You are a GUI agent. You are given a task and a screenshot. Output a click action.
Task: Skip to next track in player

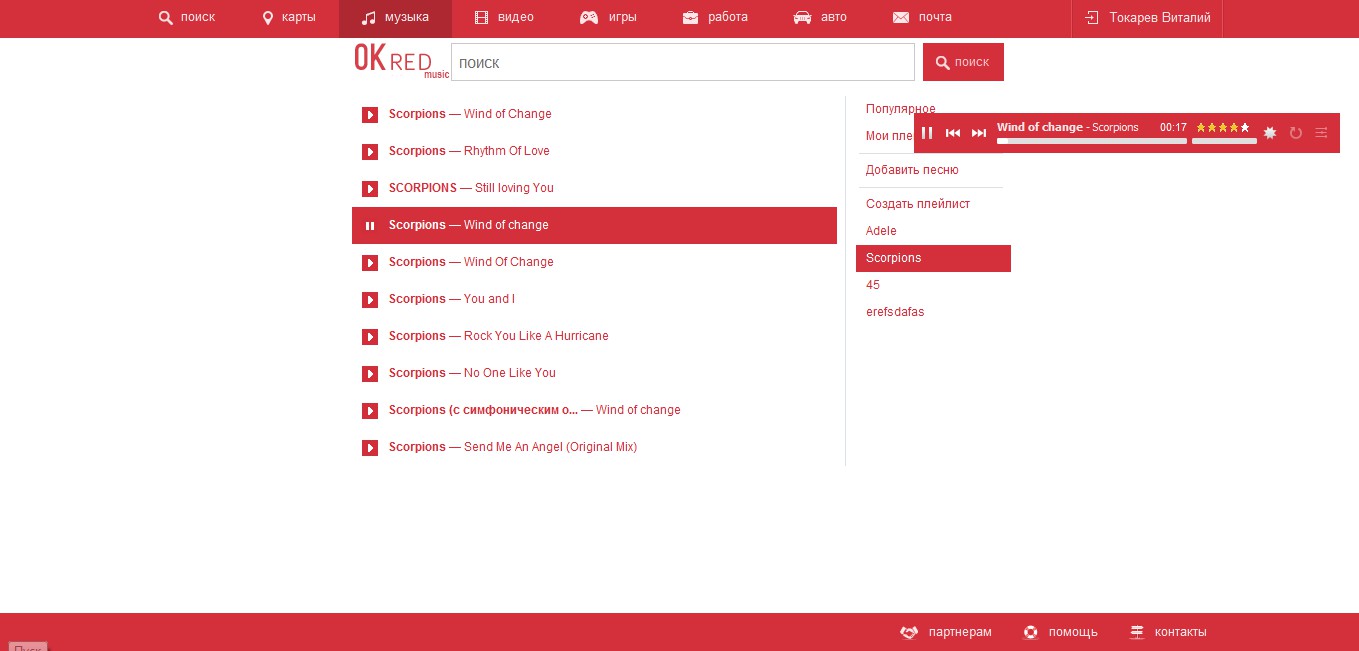click(x=979, y=133)
